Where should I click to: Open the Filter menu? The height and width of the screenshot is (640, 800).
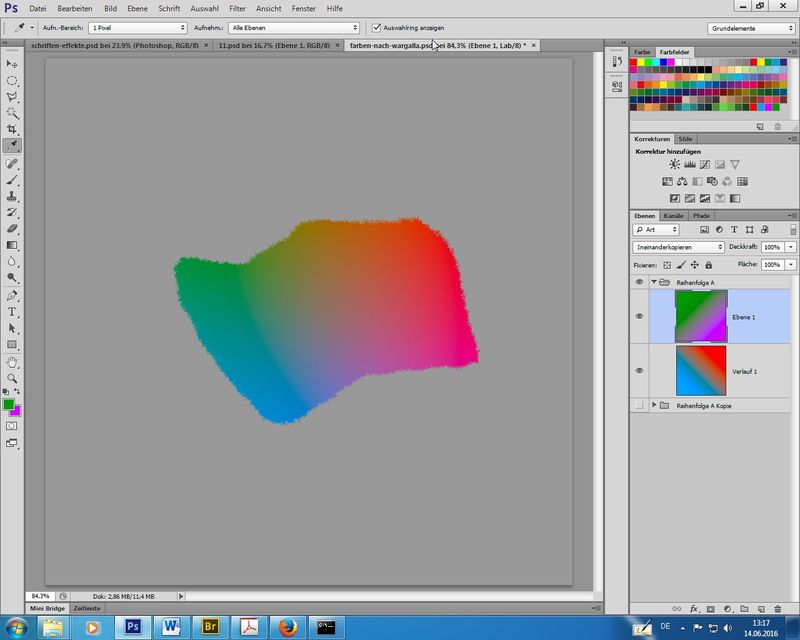(x=237, y=8)
